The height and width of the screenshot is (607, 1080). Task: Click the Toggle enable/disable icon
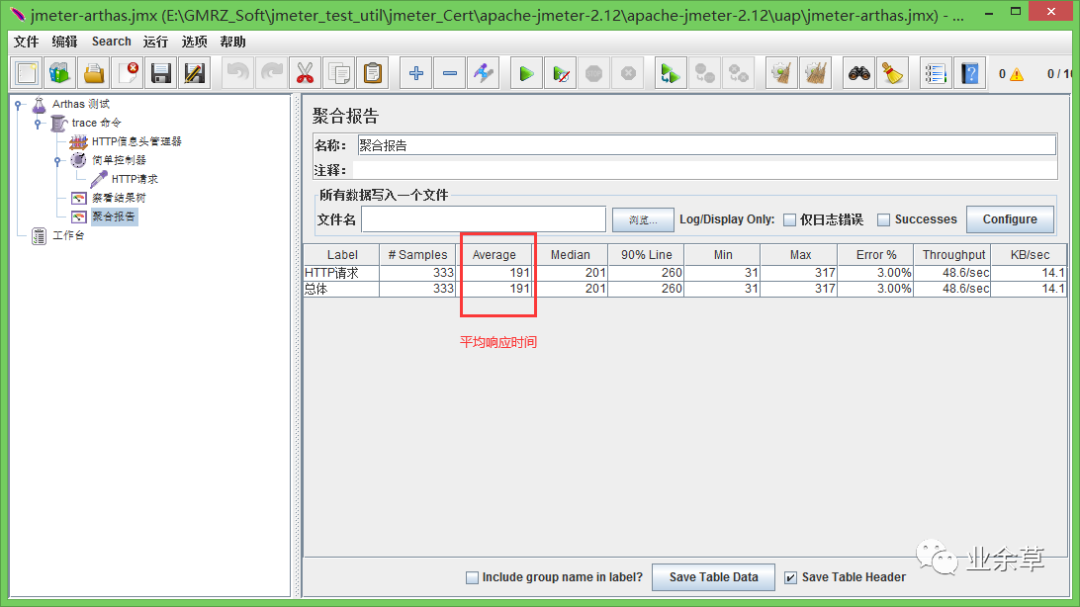(x=483, y=73)
